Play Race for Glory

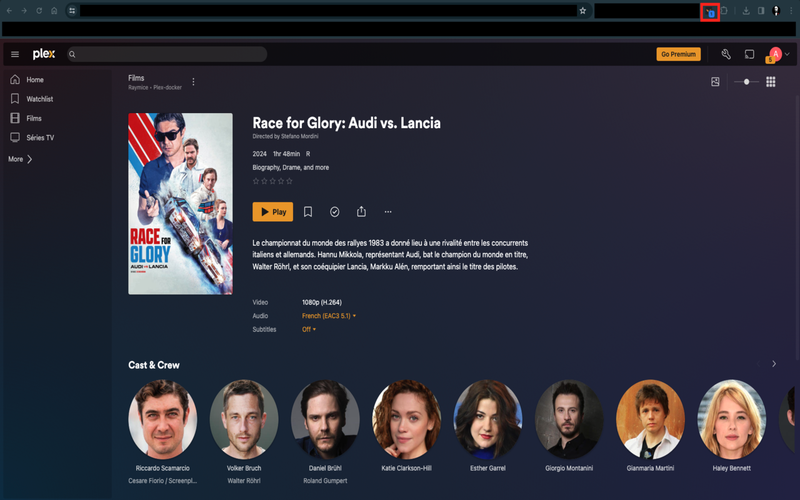273,212
